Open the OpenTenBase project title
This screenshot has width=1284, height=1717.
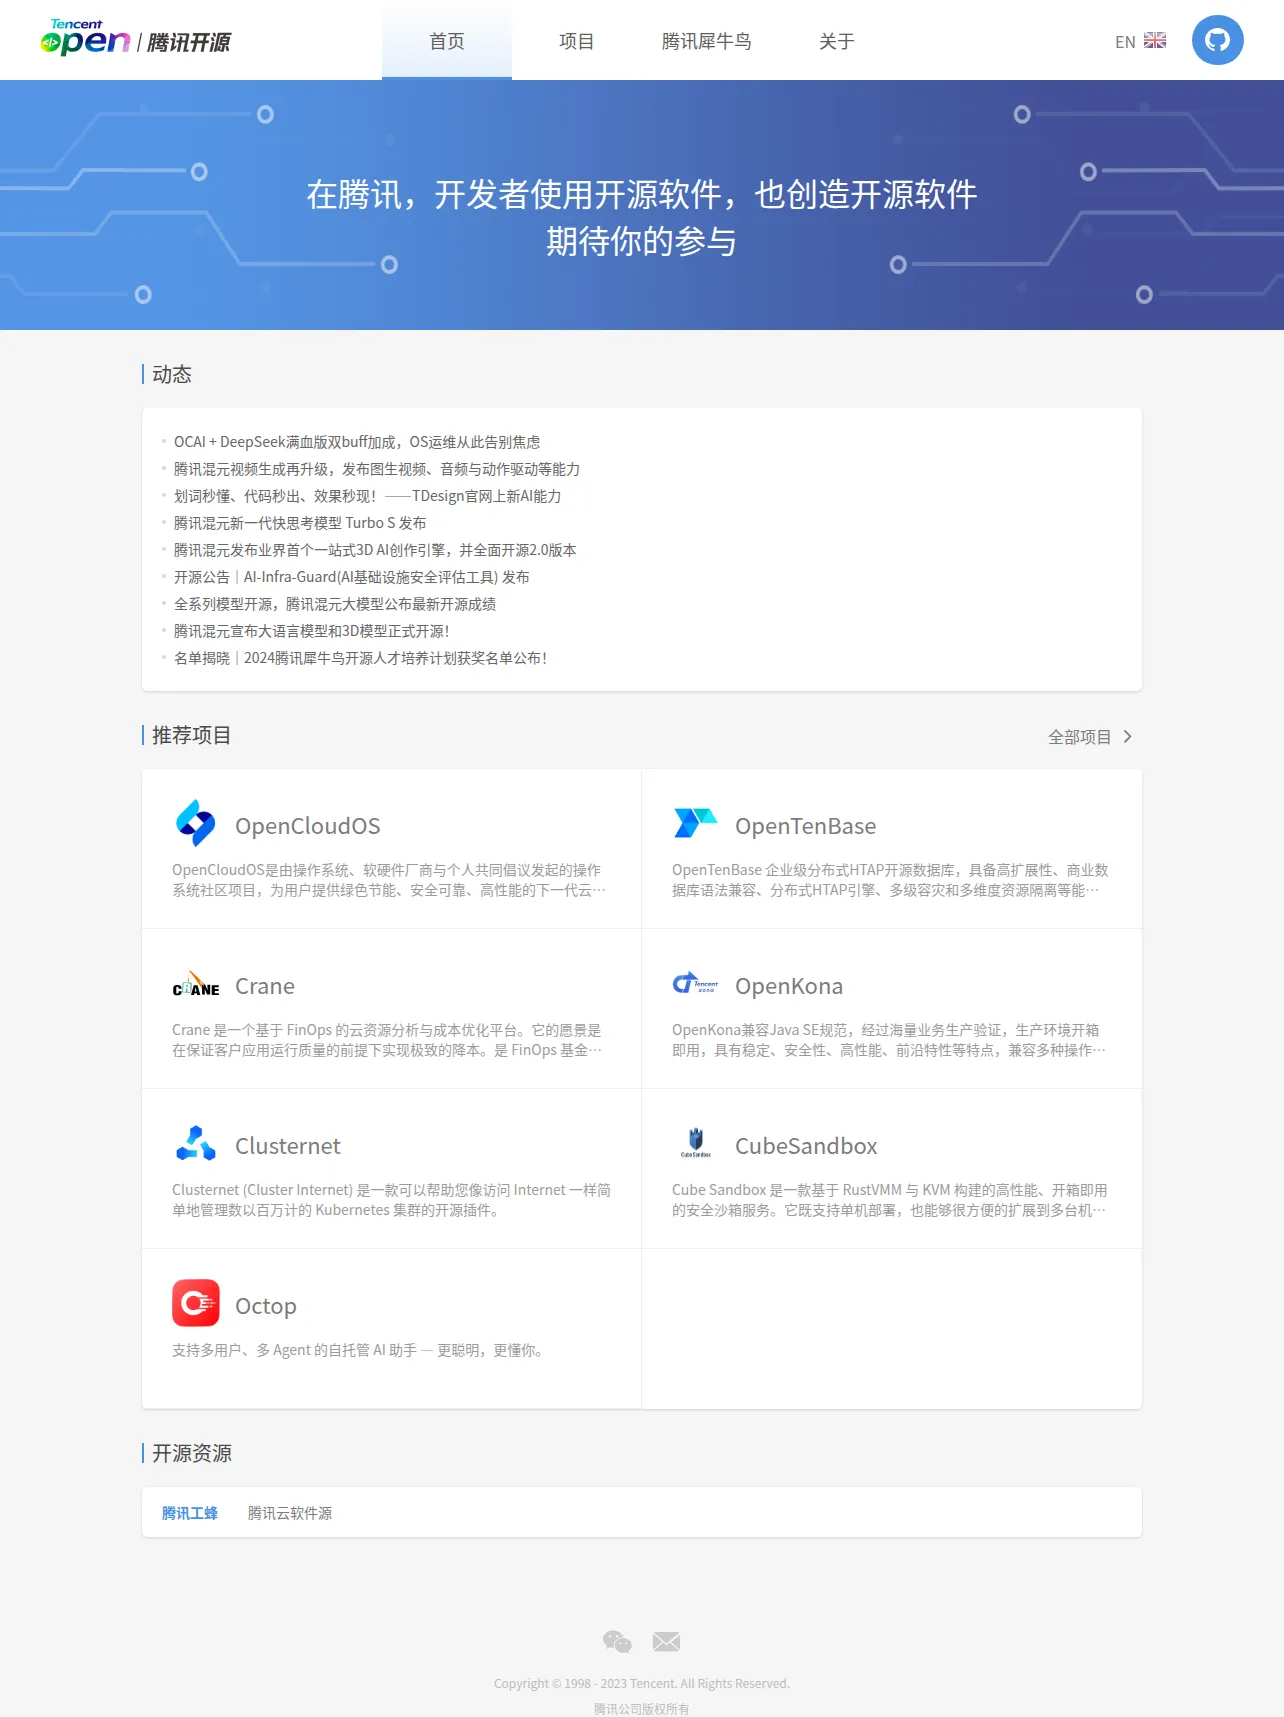(806, 826)
